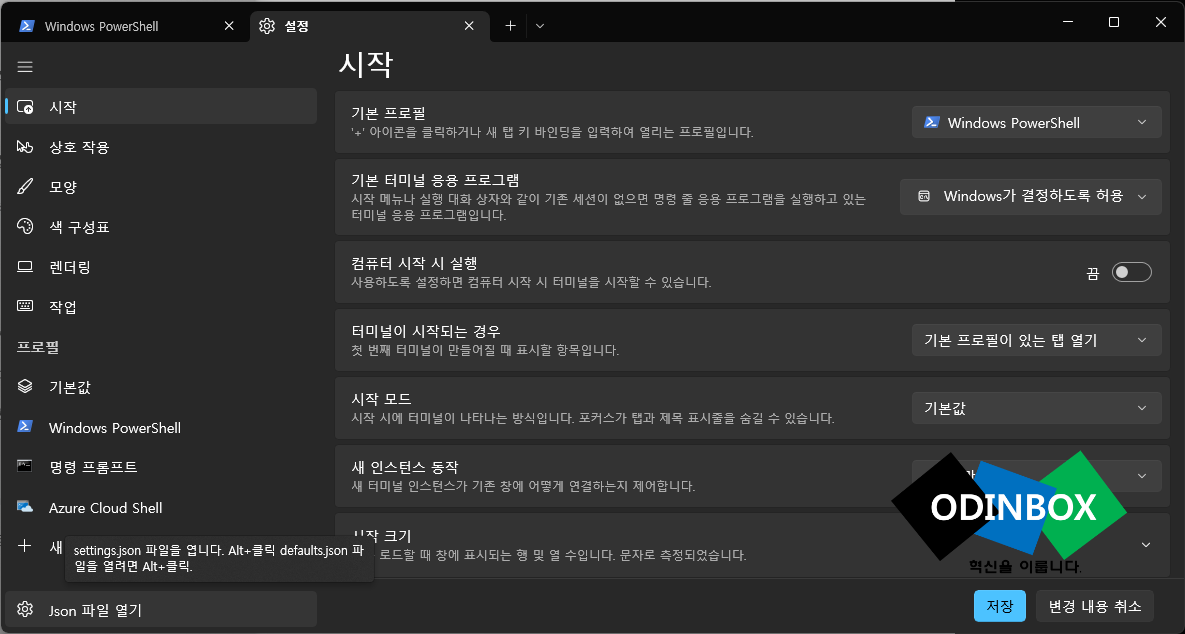The width and height of the screenshot is (1185, 634).
Task: Close the 설정 tab
Action: coord(469,26)
